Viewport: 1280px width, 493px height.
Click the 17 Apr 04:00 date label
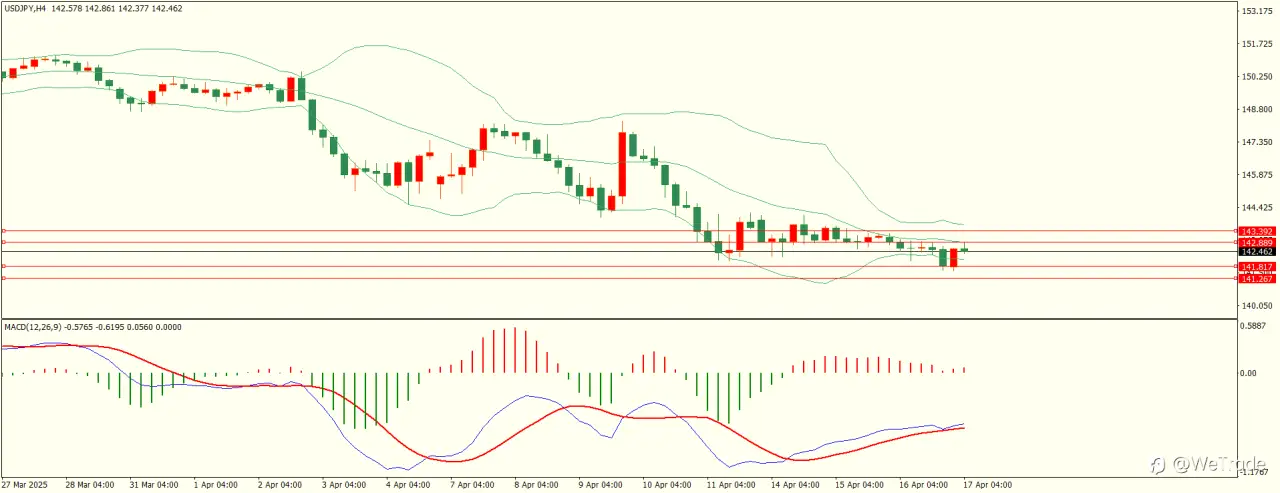pyautogui.click(x=987, y=485)
